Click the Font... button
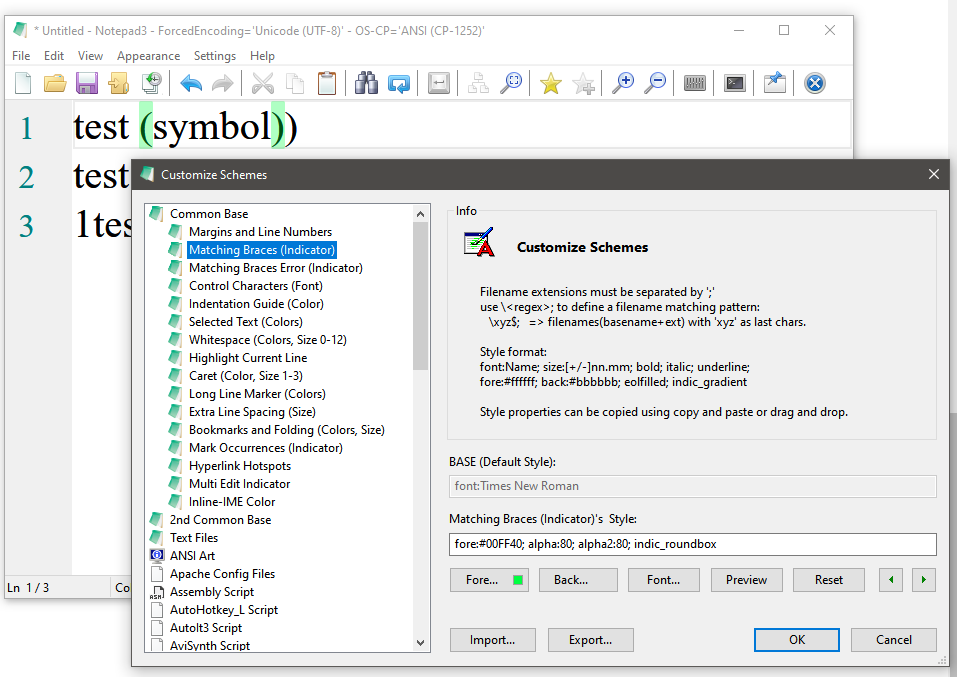Image resolution: width=957 pixels, height=677 pixels. pos(663,580)
